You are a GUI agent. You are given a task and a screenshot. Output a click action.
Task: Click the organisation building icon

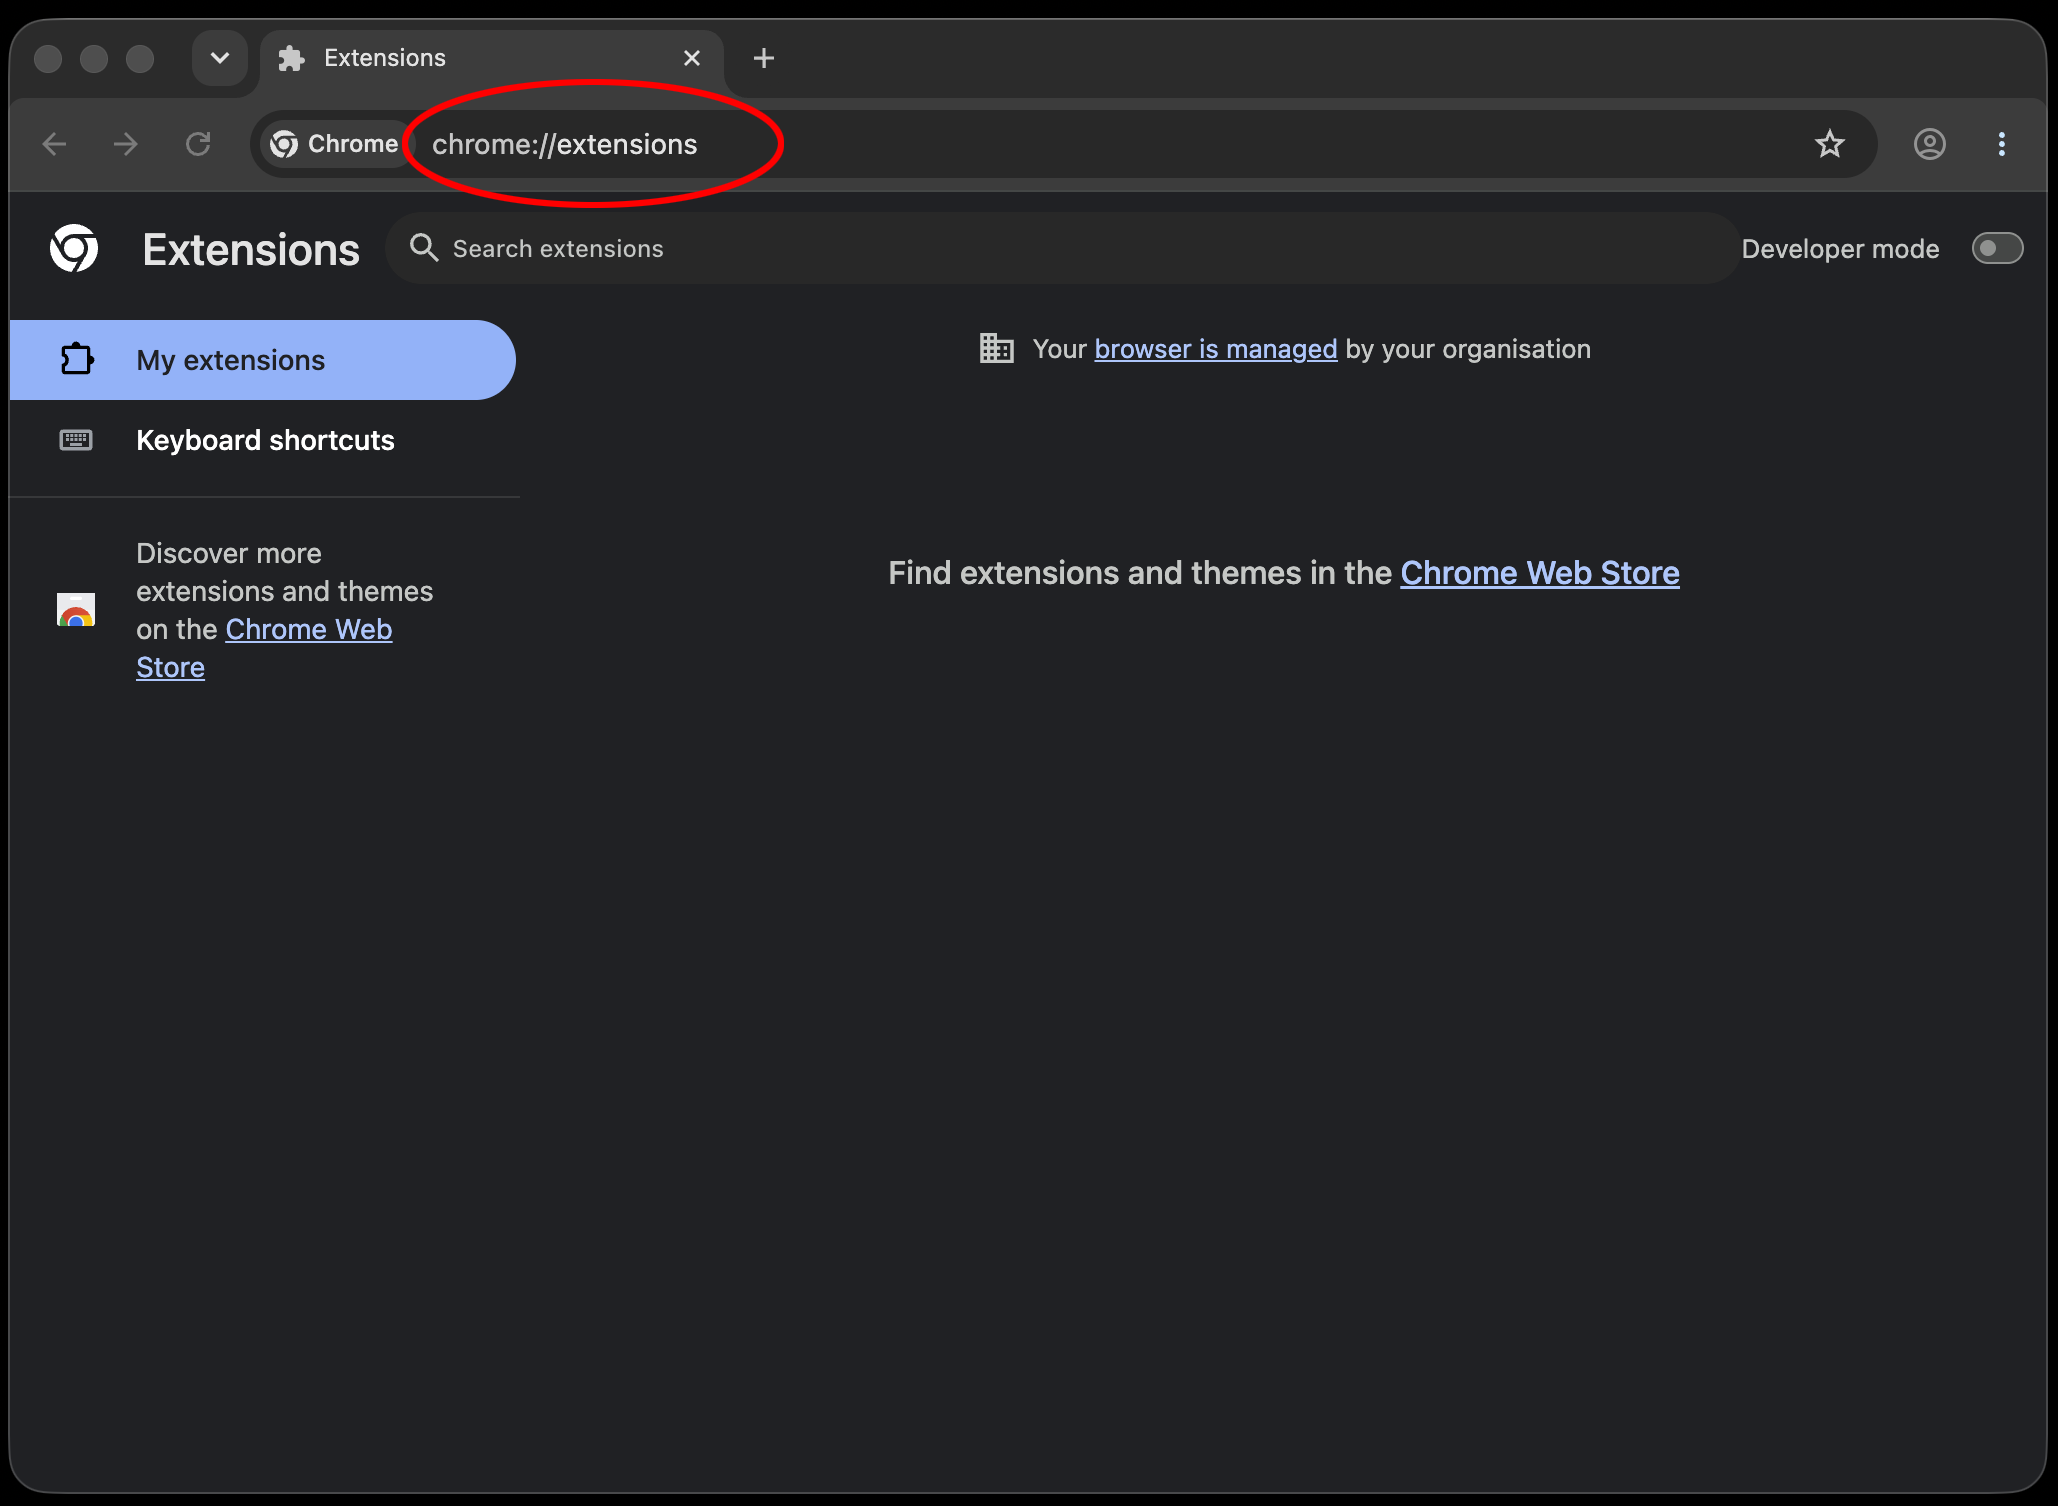click(996, 348)
